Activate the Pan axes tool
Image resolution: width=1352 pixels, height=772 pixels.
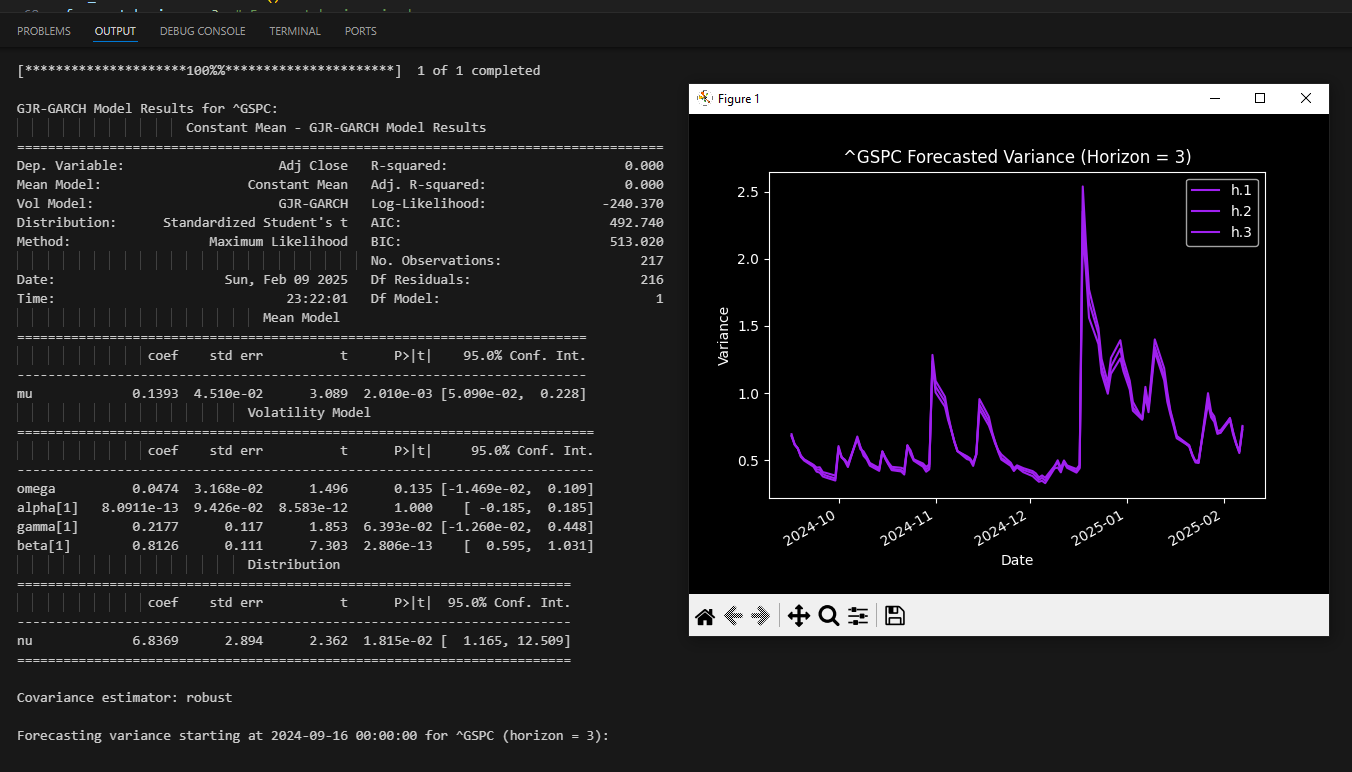coord(798,616)
